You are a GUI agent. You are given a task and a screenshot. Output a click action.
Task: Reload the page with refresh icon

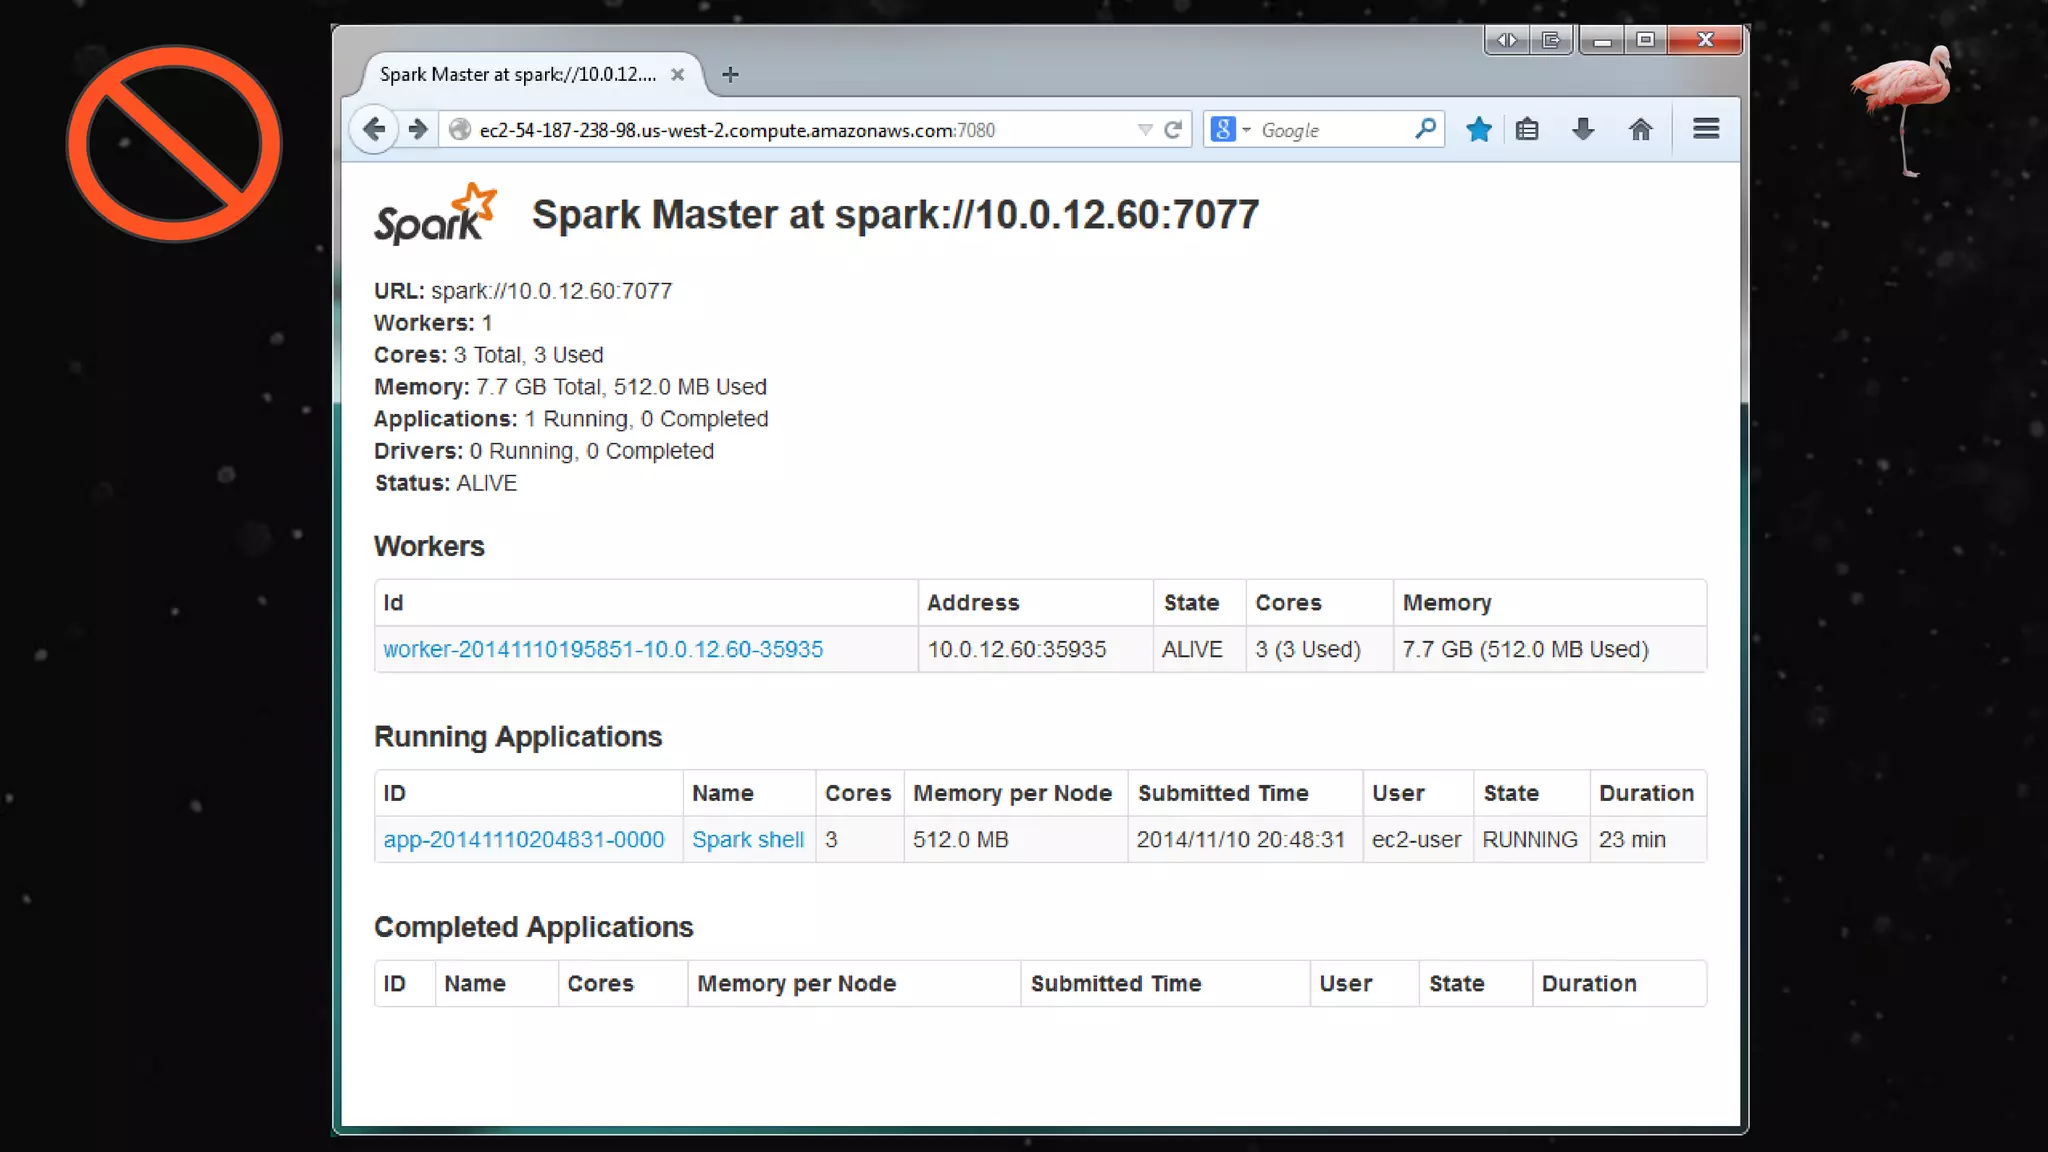point(1173,130)
